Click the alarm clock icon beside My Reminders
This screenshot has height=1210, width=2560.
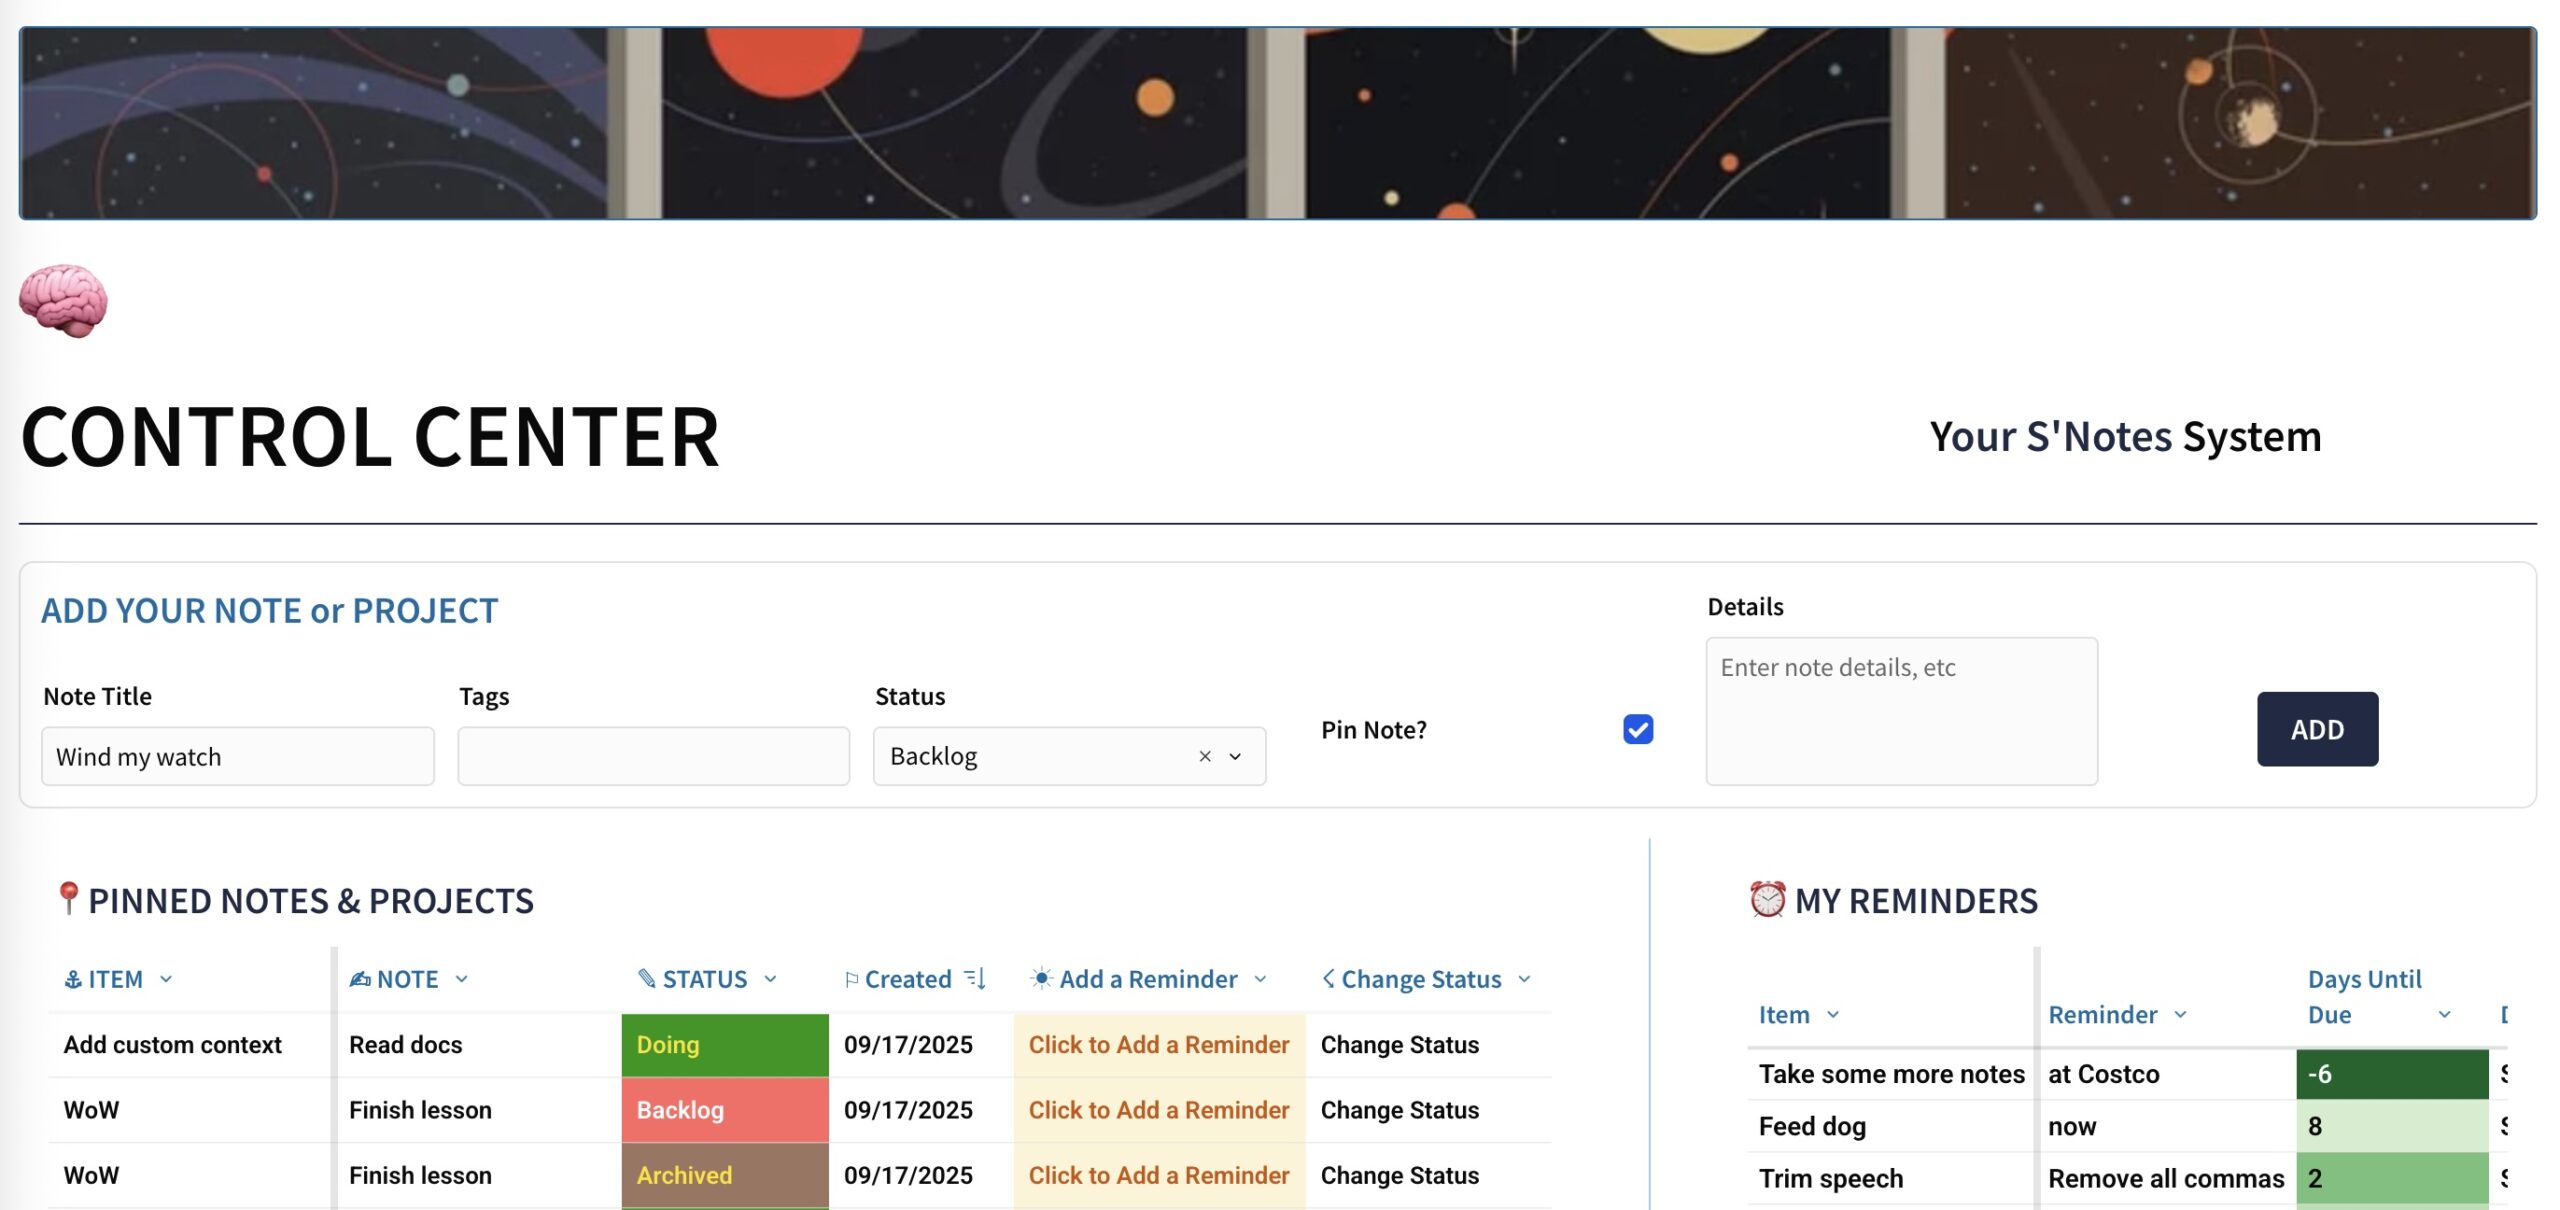pyautogui.click(x=1767, y=899)
